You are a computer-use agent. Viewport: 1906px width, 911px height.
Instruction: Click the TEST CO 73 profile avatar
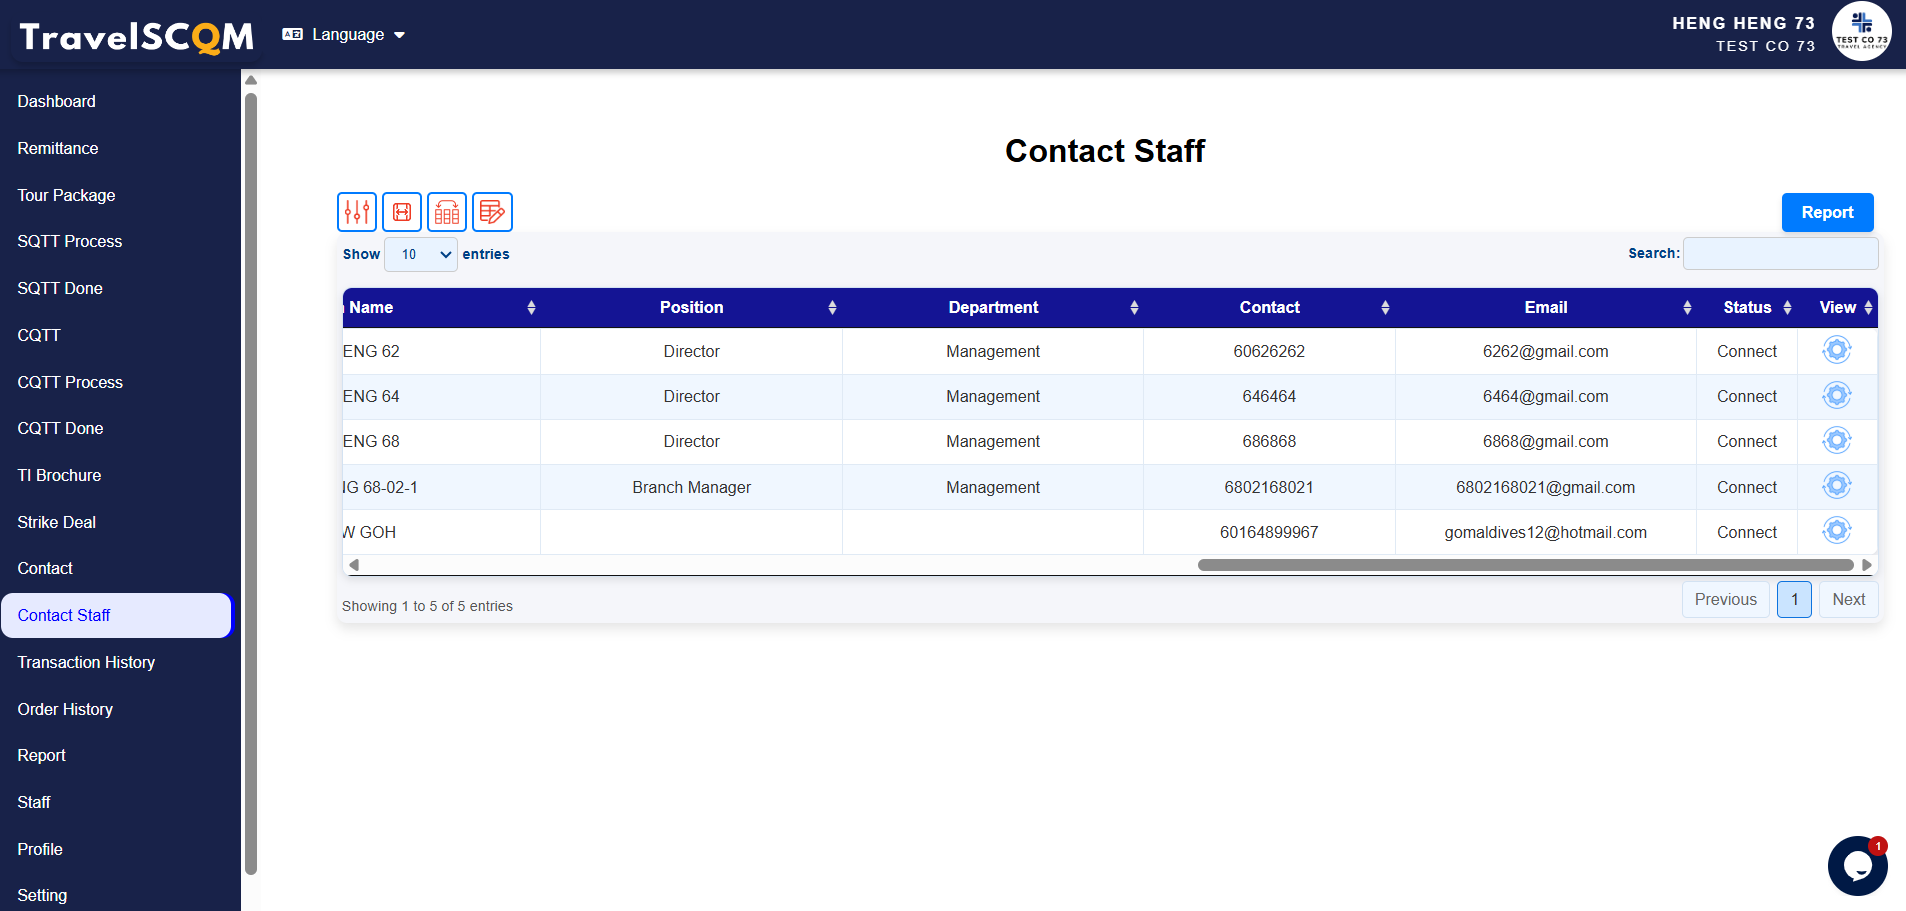click(x=1861, y=32)
